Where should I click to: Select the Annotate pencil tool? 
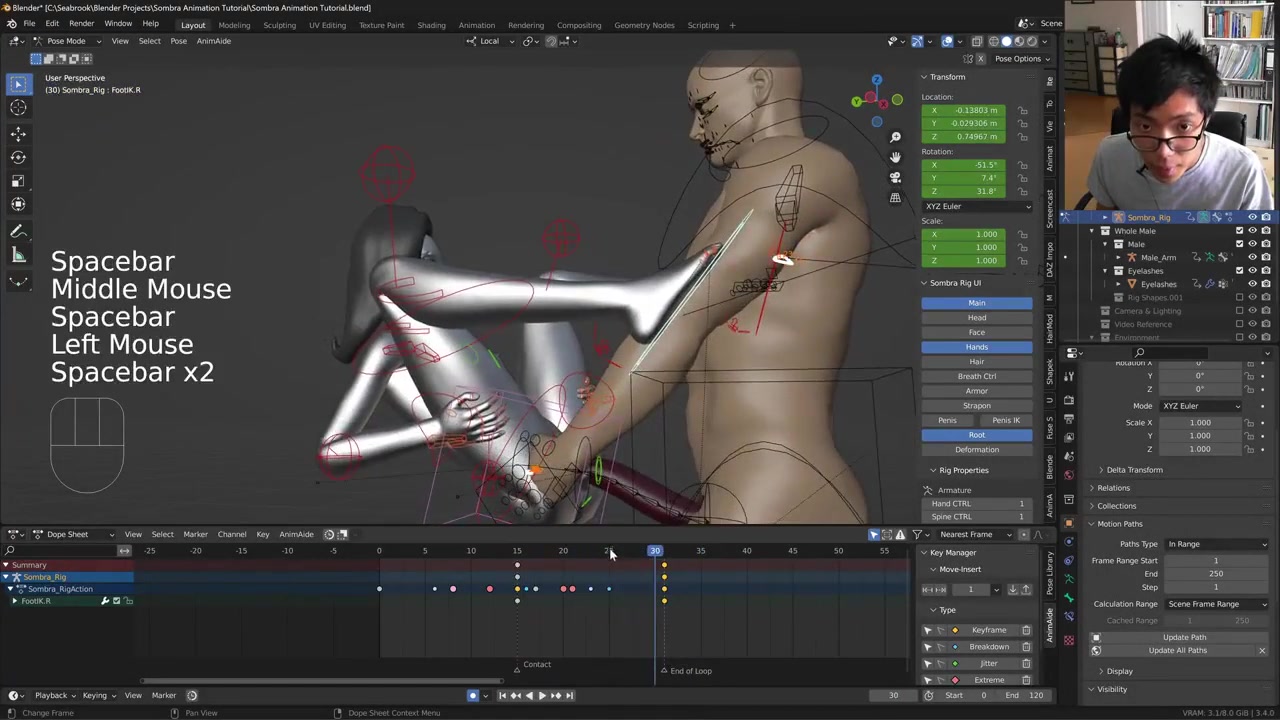(18, 232)
